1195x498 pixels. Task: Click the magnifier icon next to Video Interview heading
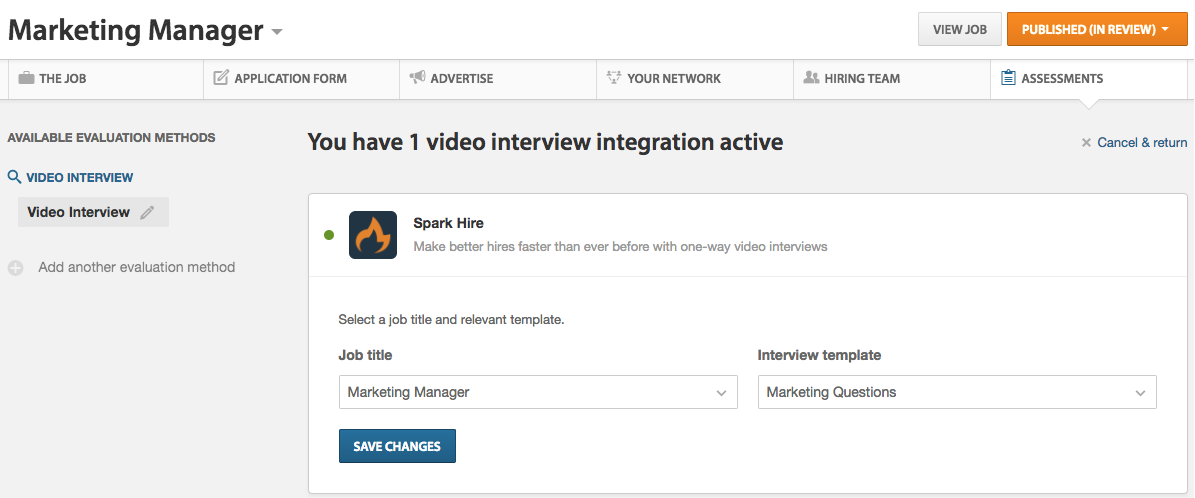tap(14, 177)
